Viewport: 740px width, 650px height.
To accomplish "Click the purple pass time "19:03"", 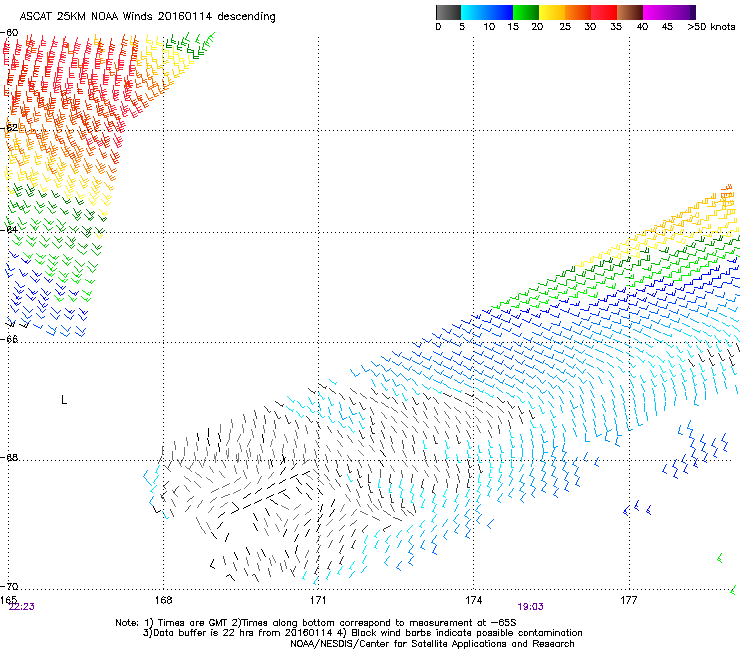I will 530,607.
